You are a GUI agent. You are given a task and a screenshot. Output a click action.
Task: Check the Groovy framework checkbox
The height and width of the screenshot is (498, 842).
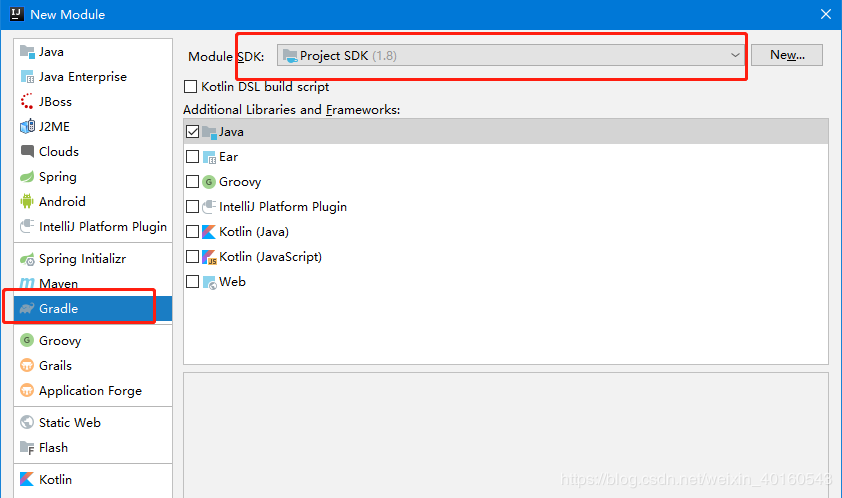[192, 182]
